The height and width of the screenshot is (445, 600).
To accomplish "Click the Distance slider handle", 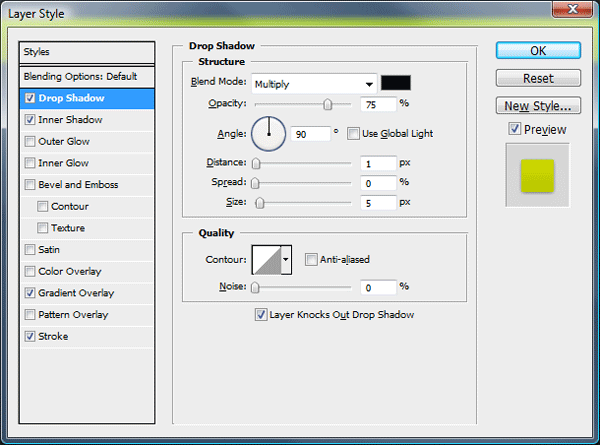I will (x=256, y=163).
